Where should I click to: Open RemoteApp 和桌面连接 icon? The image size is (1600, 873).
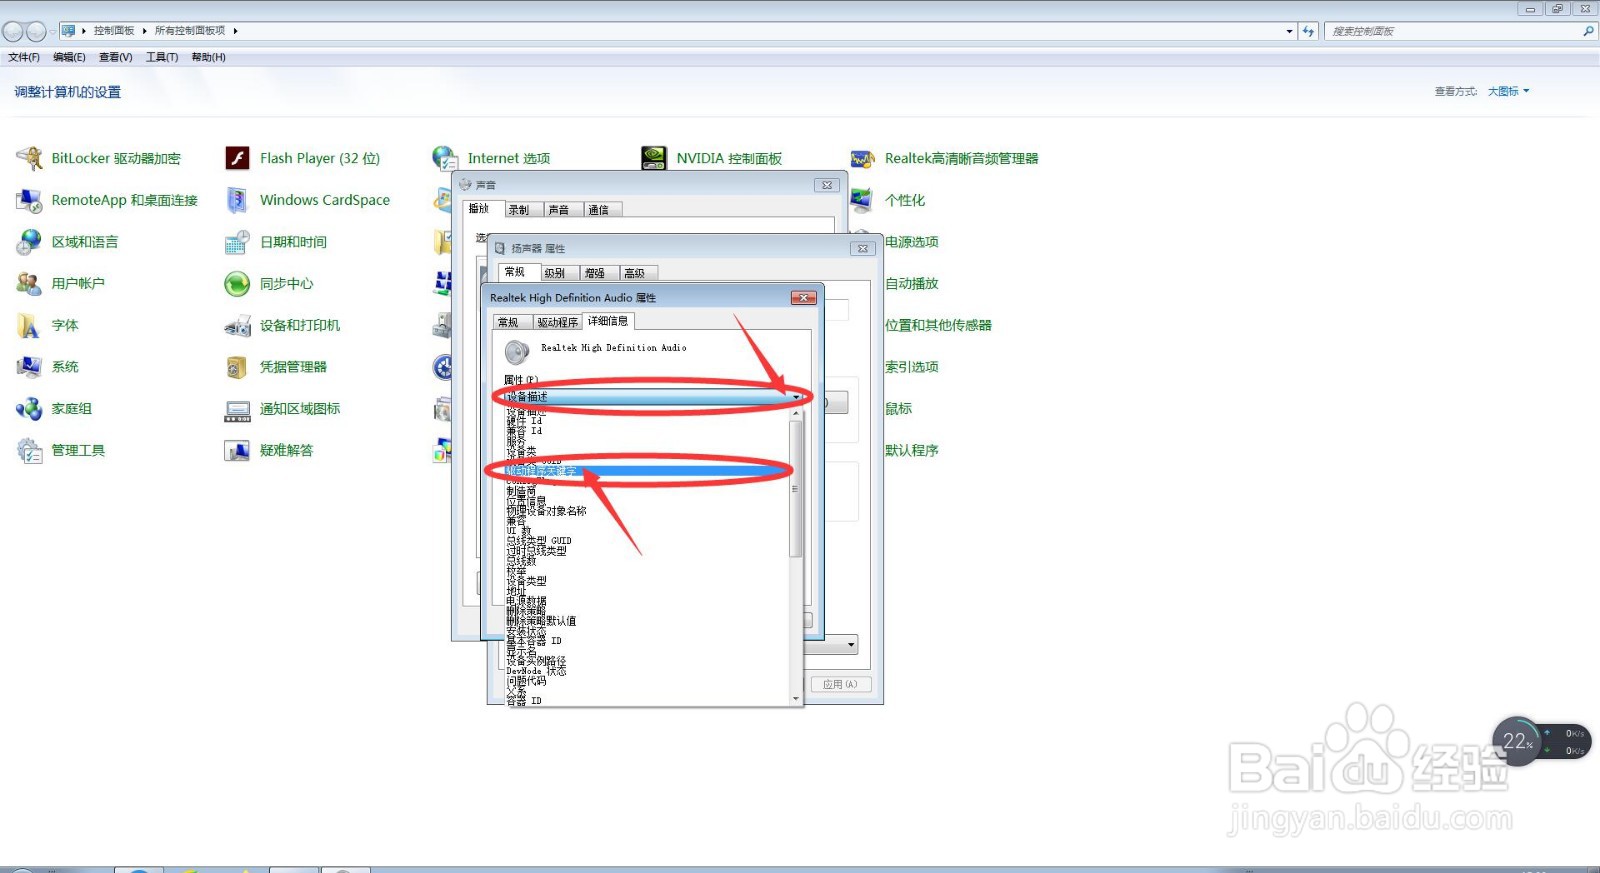[x=30, y=200]
